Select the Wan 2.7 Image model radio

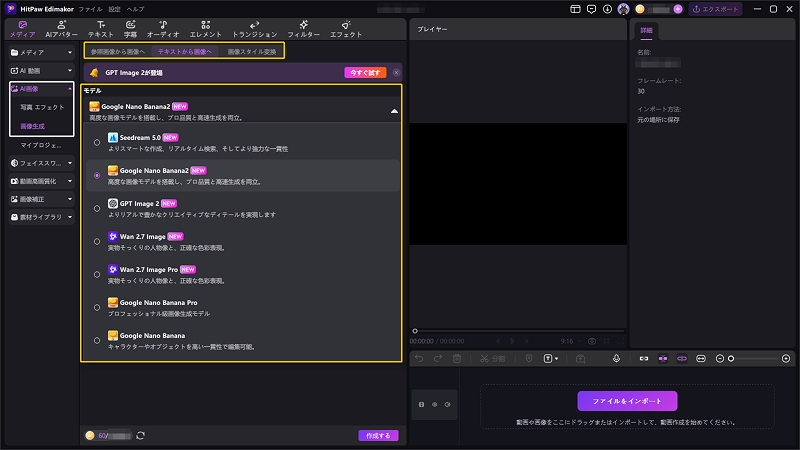pos(97,242)
